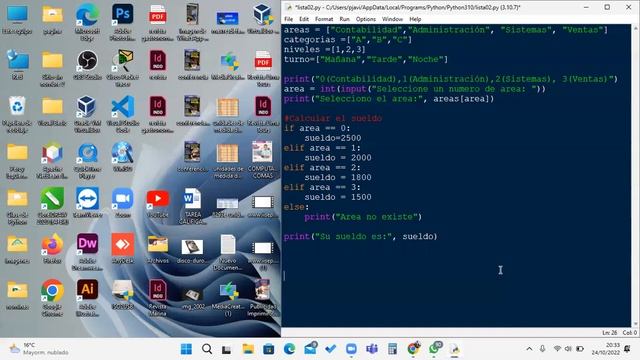The image size is (640, 360).
Task: Open the Run menu in IDLE
Action: click(344, 19)
